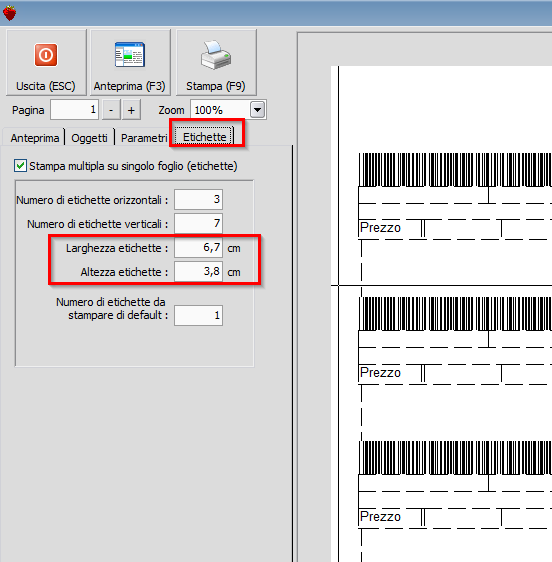
Task: Click the third barcode in the preview
Action: pyautogui.click(x=455, y=458)
